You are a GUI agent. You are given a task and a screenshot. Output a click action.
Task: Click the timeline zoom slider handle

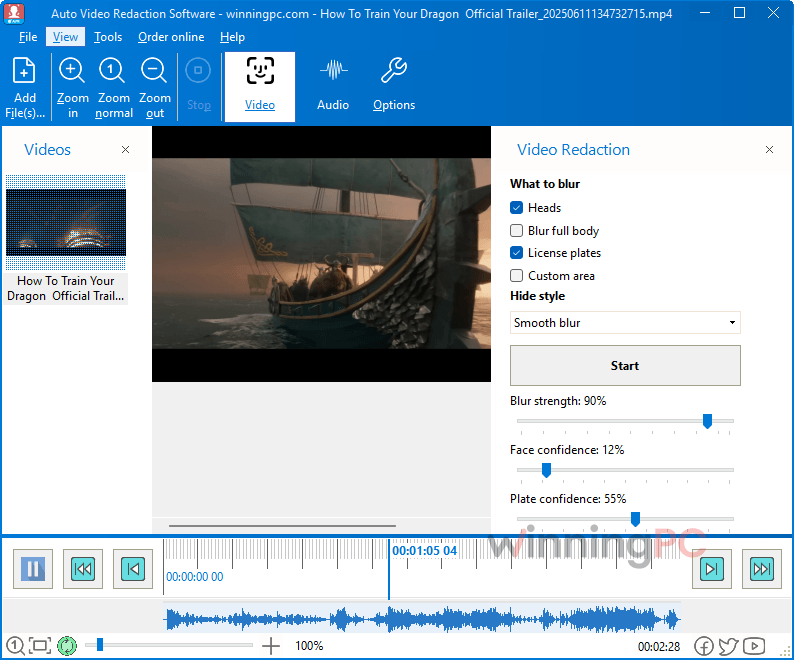(x=100, y=645)
